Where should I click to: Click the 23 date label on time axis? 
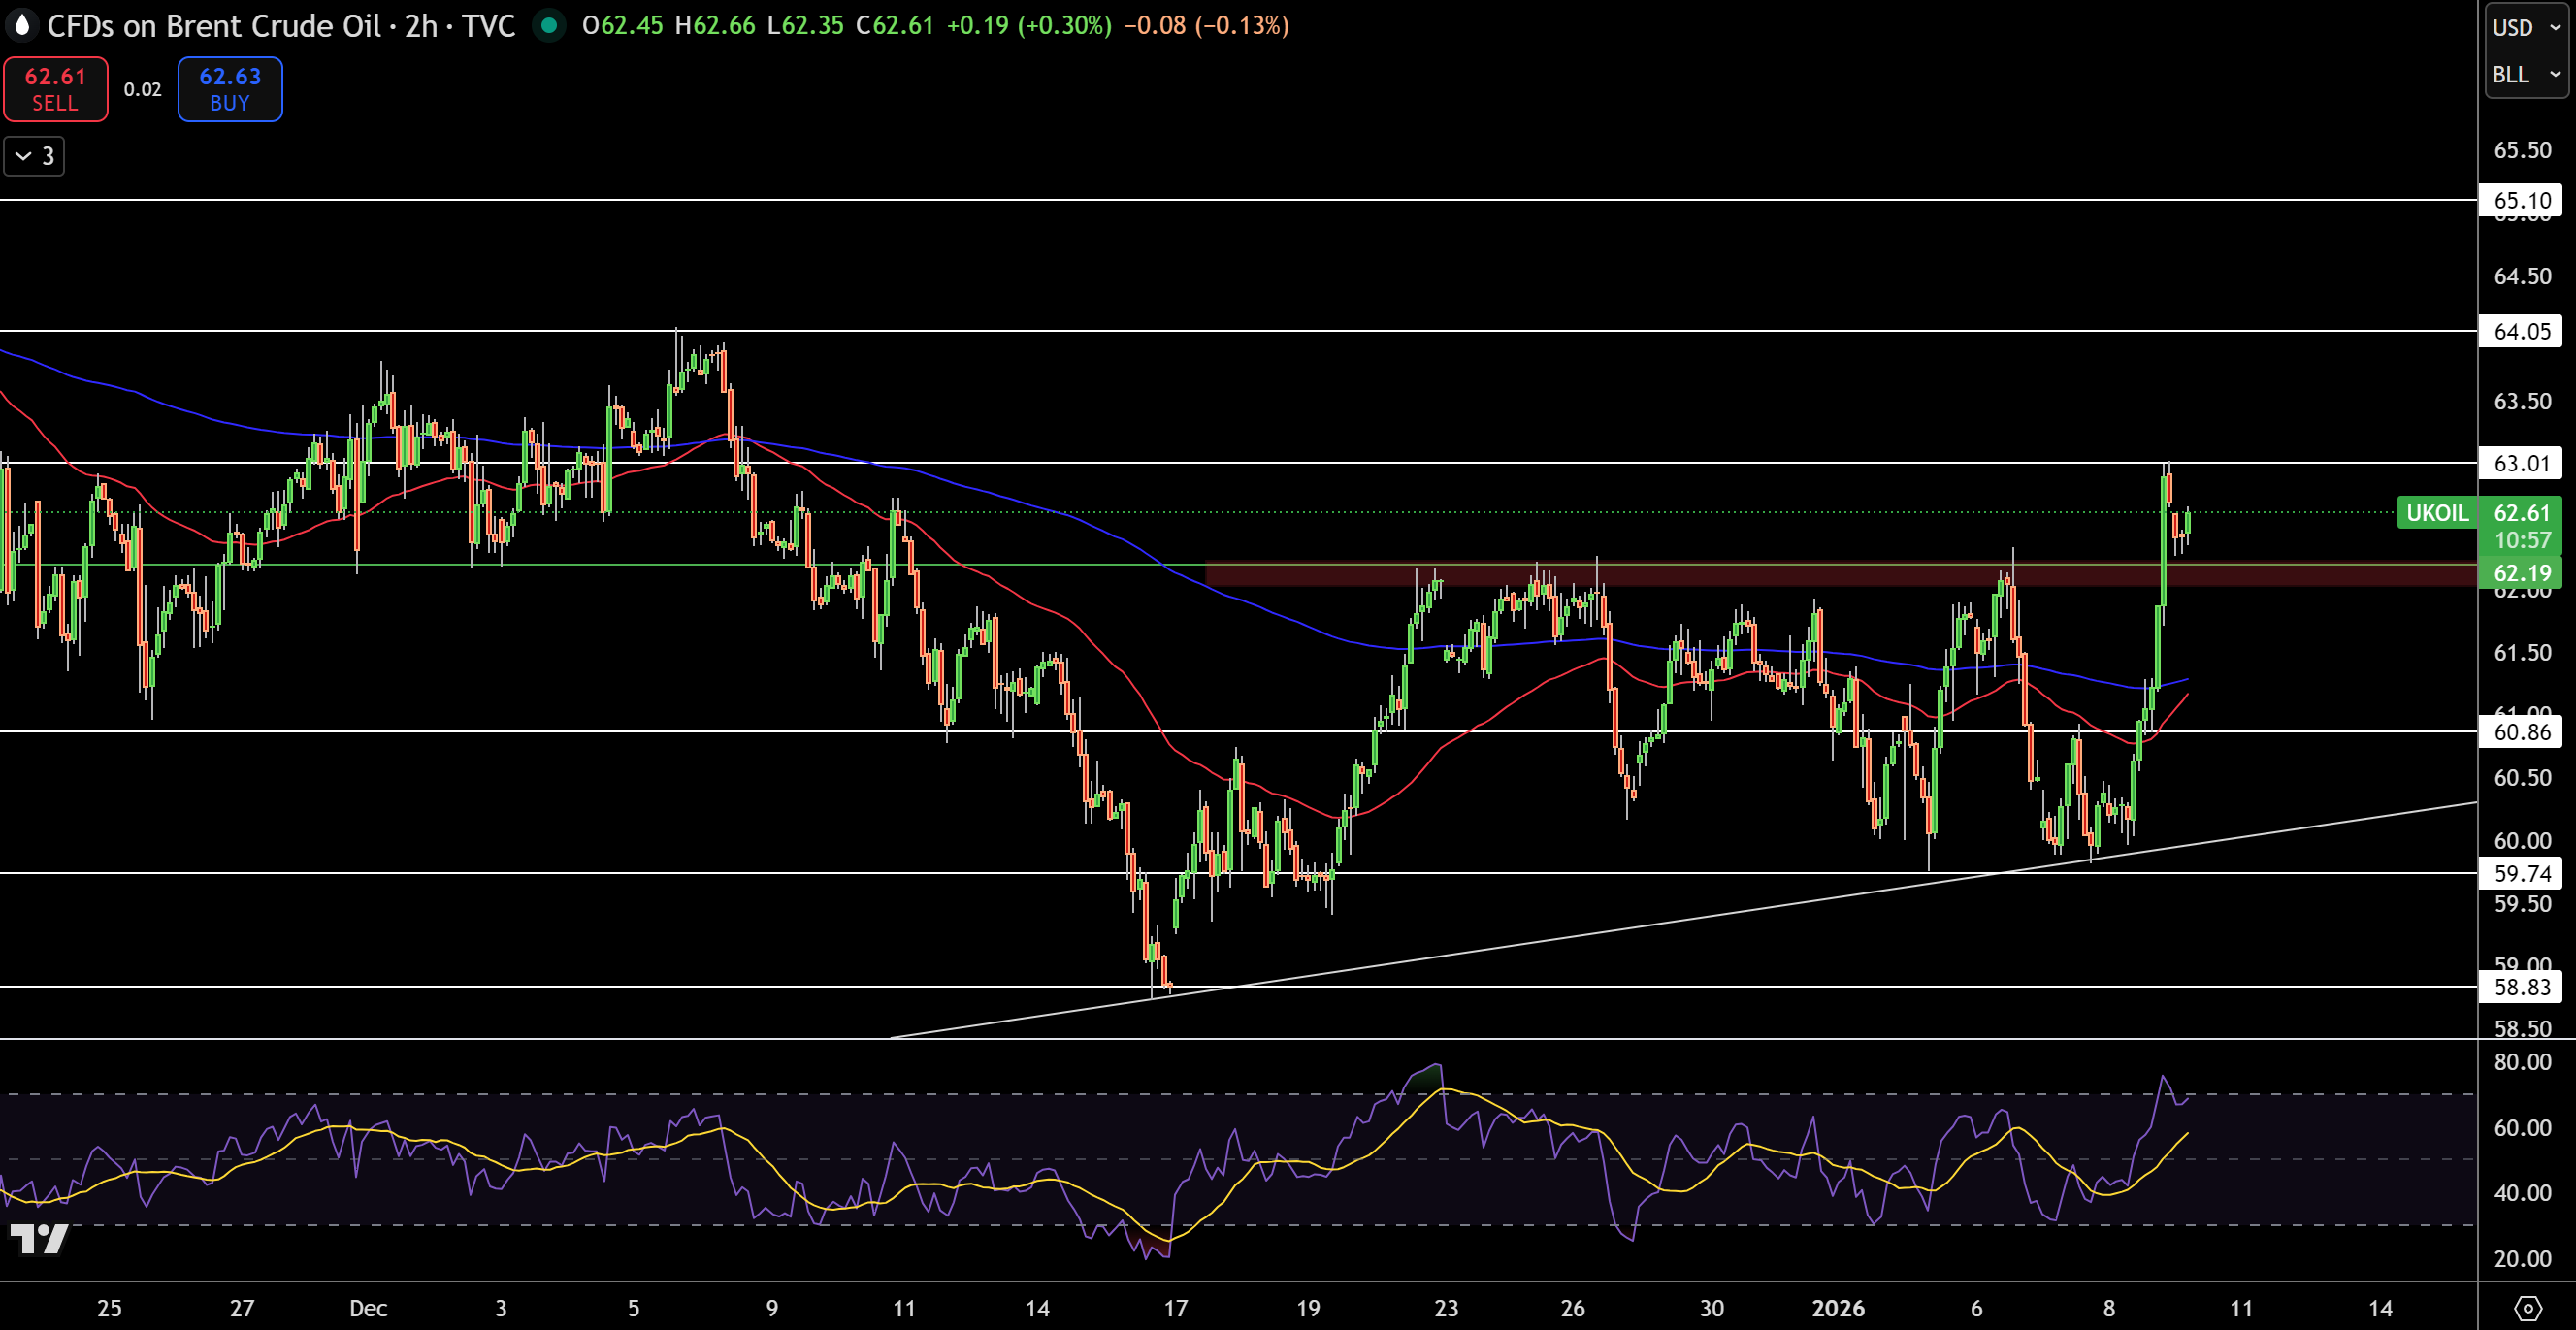coord(1446,1308)
